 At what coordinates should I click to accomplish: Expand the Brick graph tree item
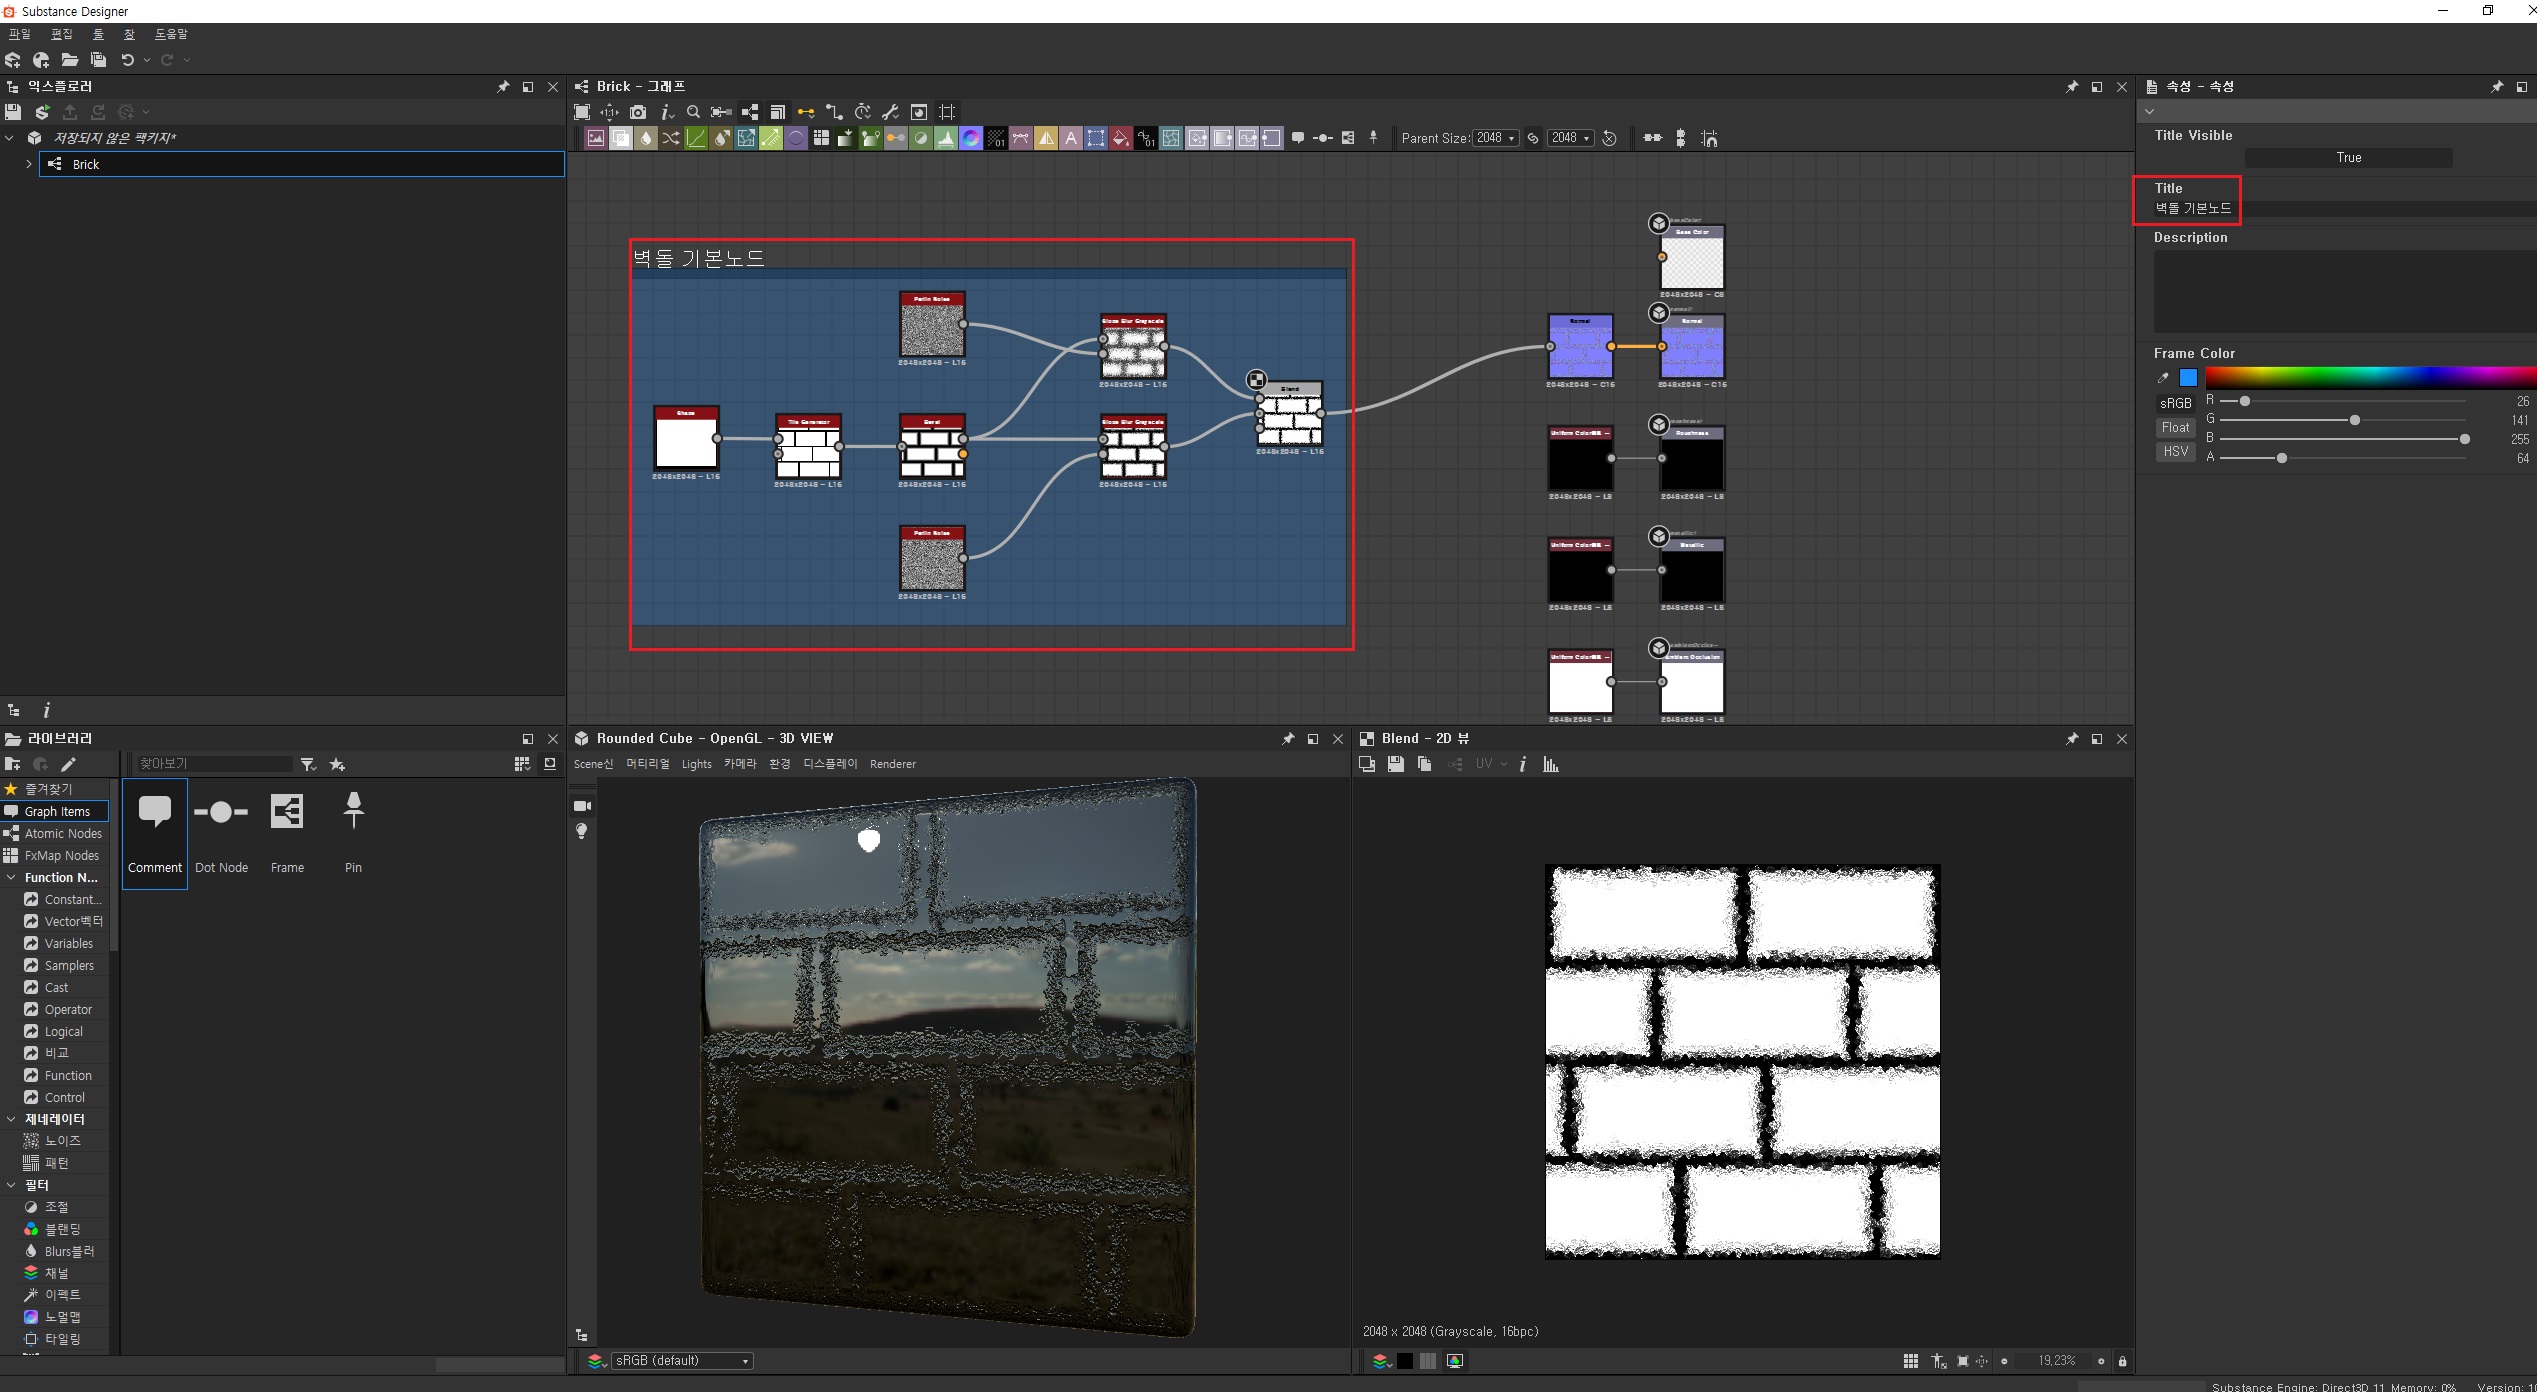tap(29, 164)
